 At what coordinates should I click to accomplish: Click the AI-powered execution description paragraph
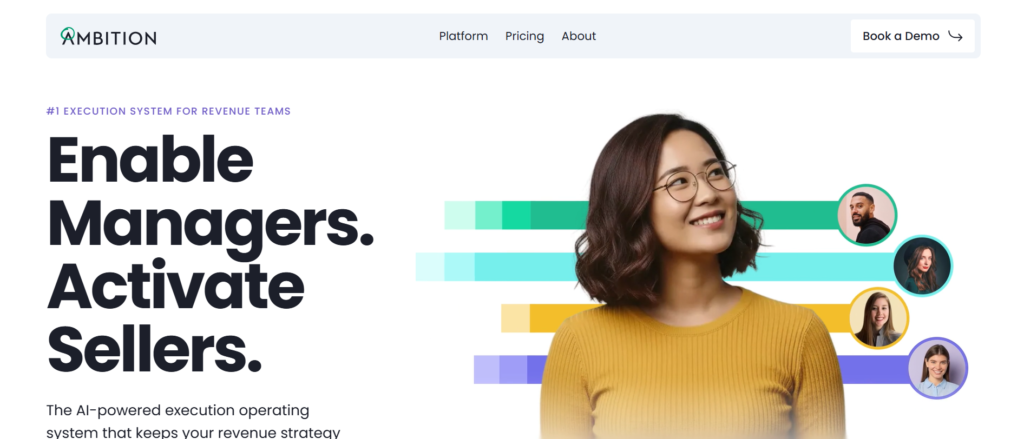(193, 421)
